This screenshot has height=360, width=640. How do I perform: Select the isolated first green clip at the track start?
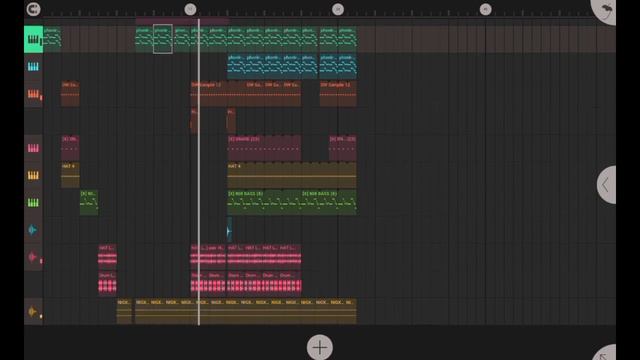click(52, 38)
